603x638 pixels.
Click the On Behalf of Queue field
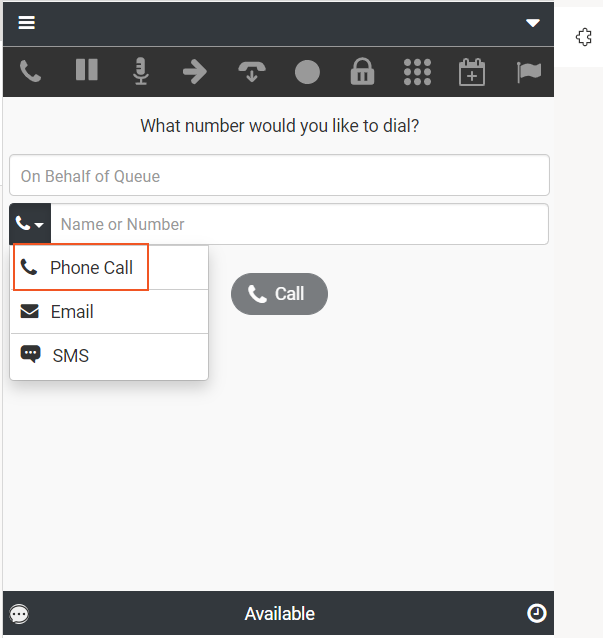(x=279, y=176)
